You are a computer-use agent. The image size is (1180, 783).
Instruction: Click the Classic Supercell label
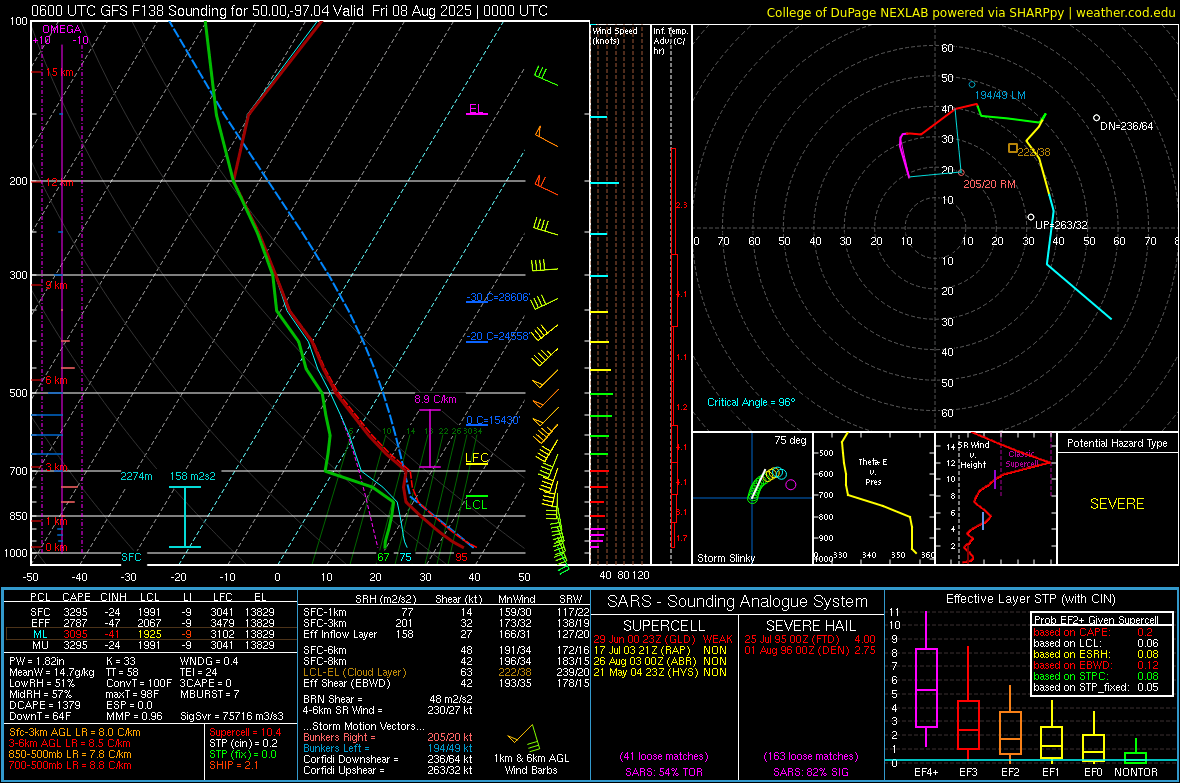pos(1022,459)
